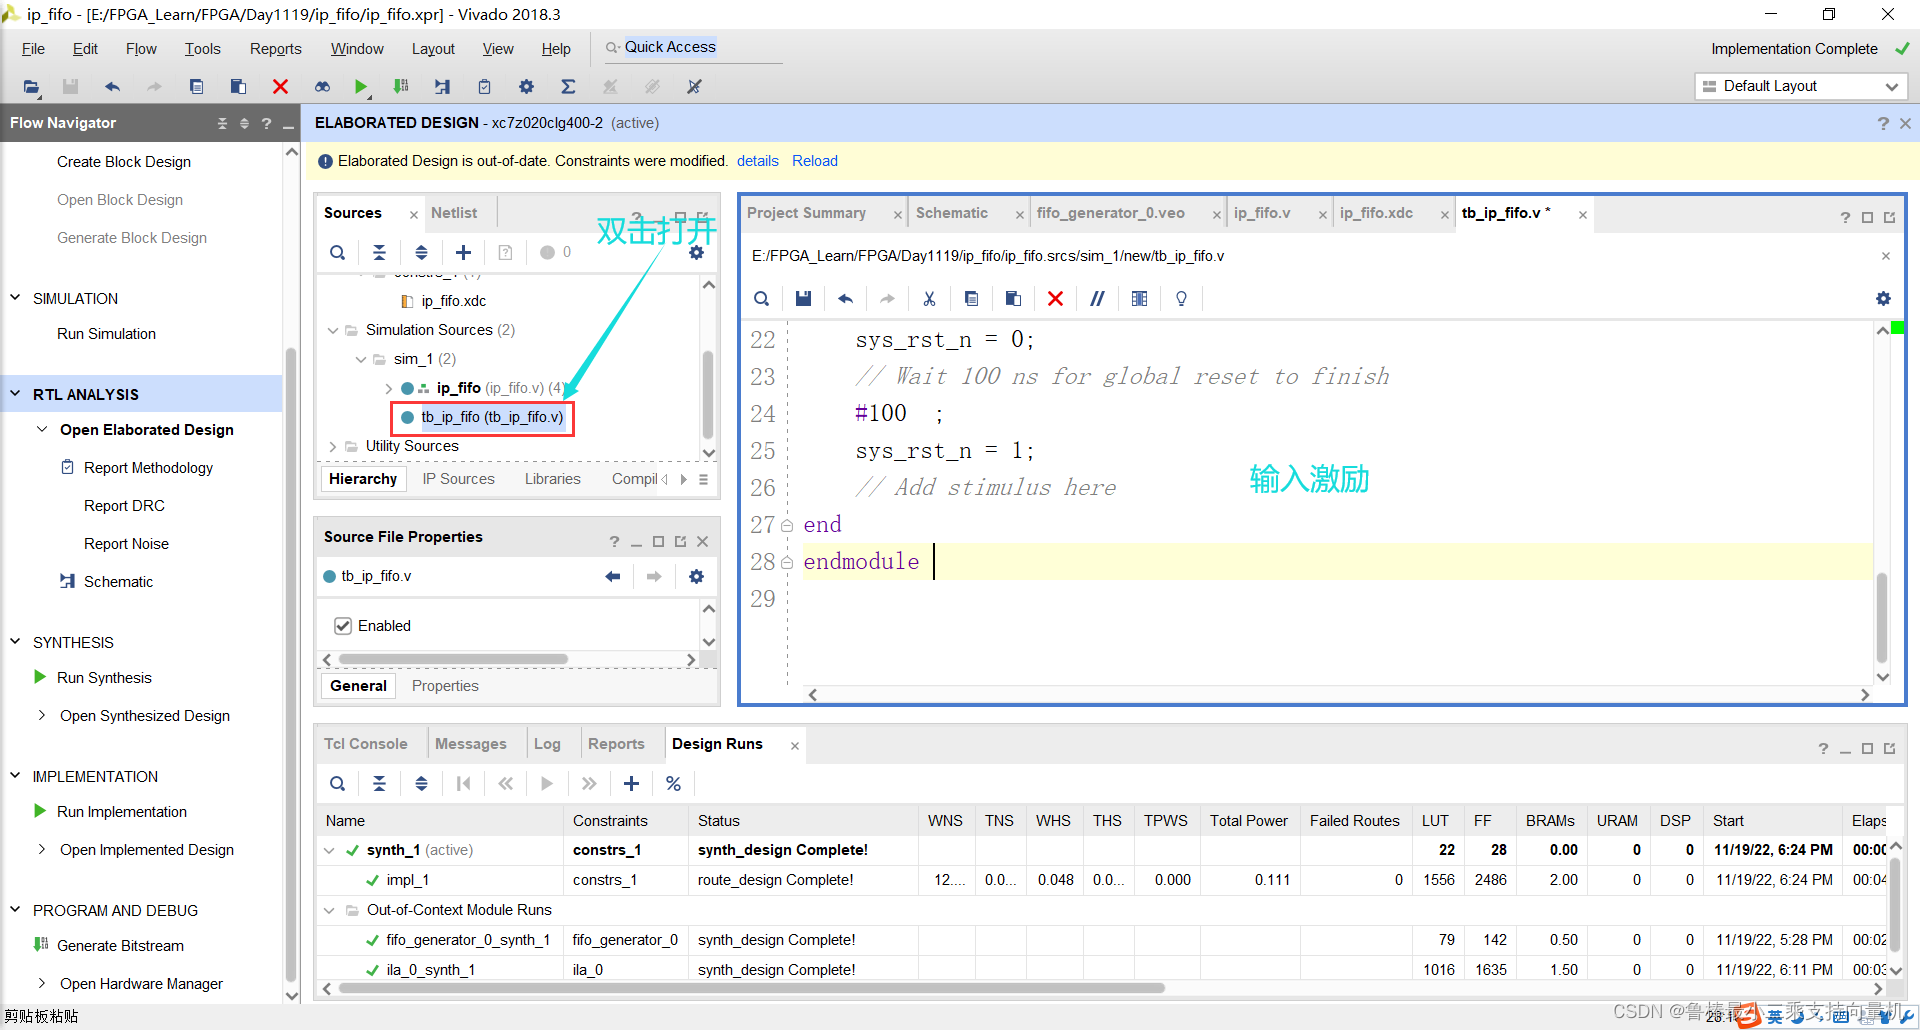Collapse the SYNTHESIS section

coord(15,642)
